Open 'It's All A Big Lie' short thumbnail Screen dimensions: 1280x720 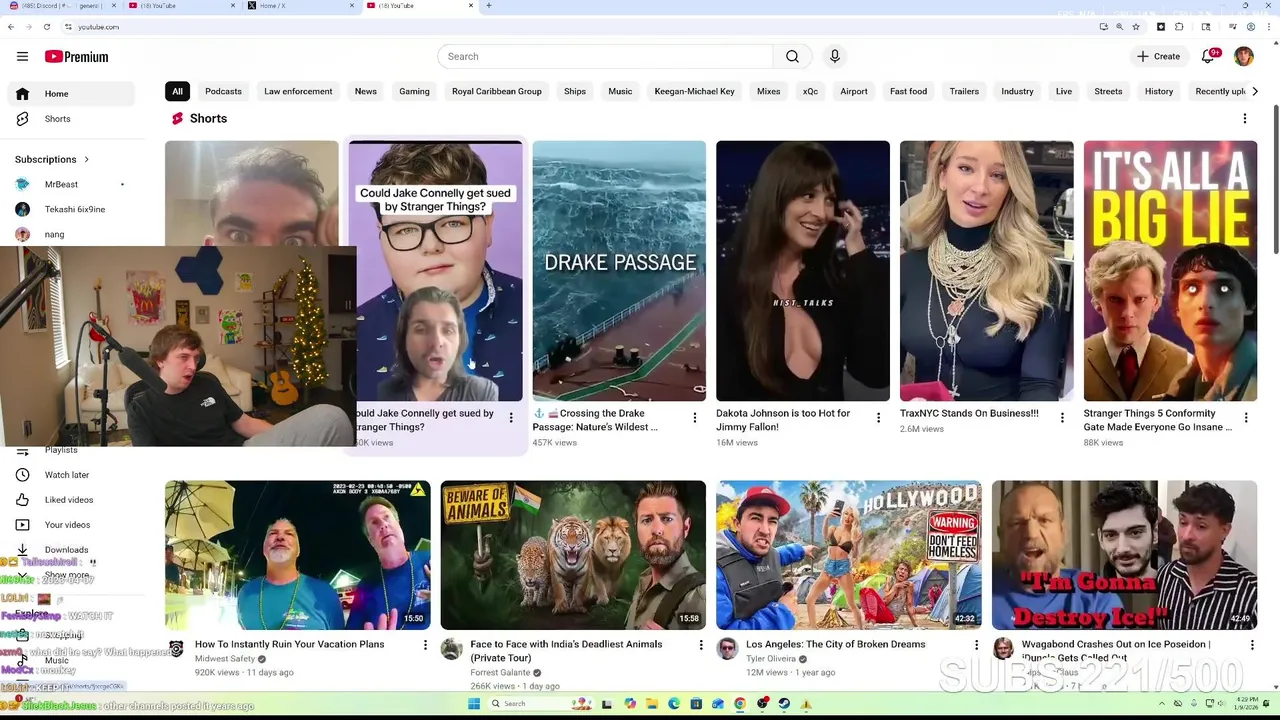(x=1170, y=271)
